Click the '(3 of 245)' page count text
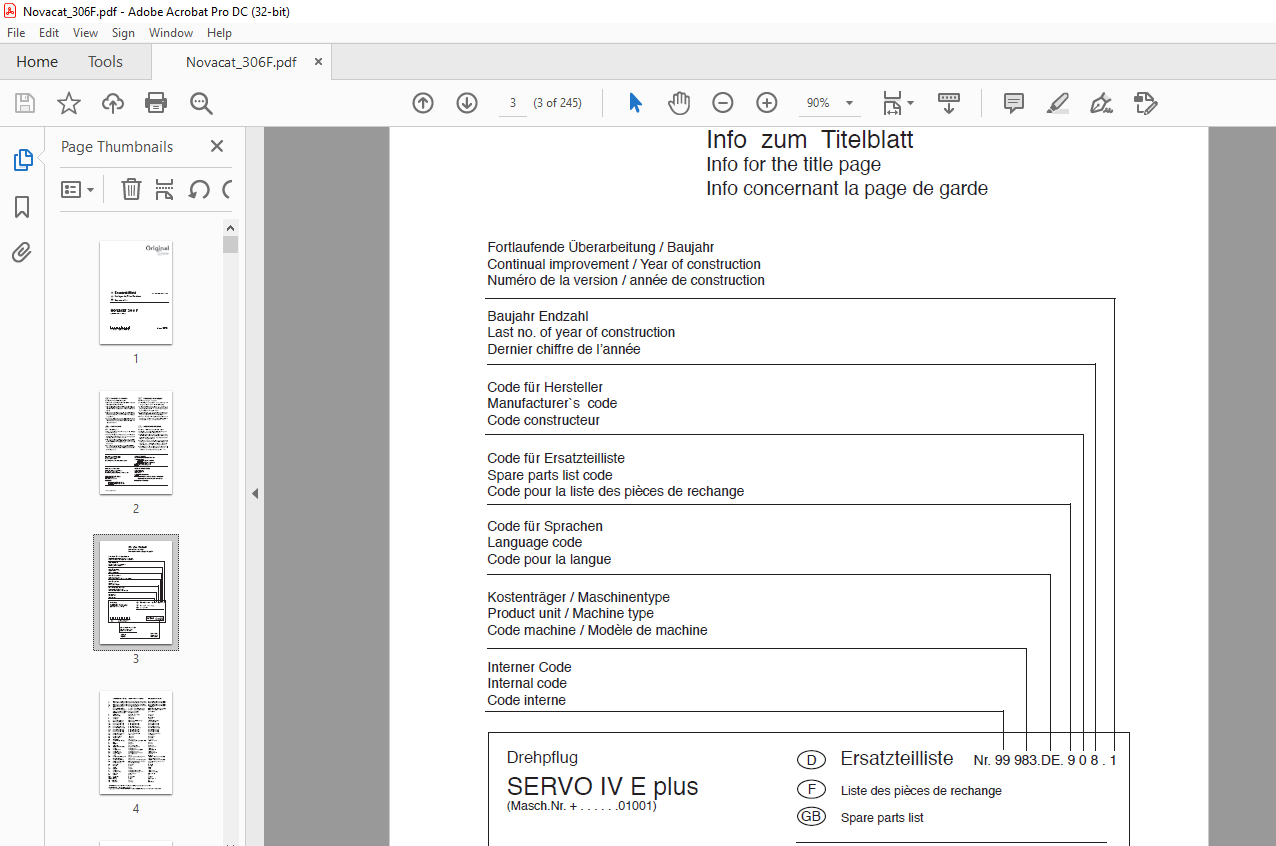Viewport: 1276px width, 846px height. pyautogui.click(x=557, y=103)
